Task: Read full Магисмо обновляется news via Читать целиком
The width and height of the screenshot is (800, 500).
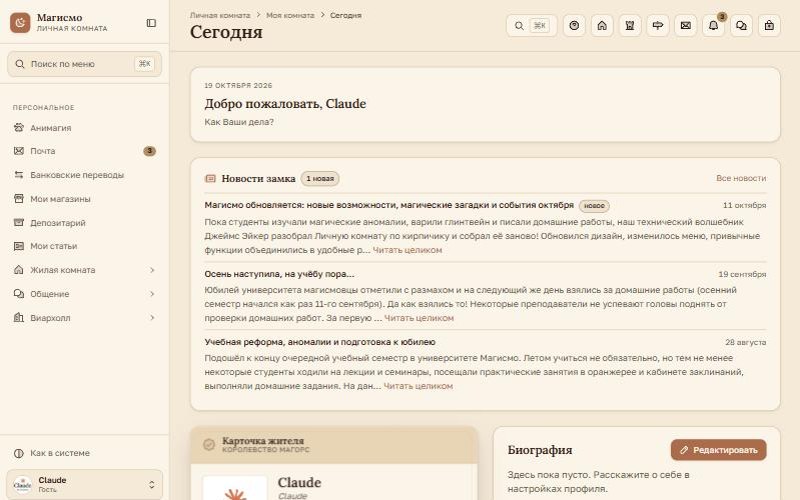Action: (x=407, y=250)
